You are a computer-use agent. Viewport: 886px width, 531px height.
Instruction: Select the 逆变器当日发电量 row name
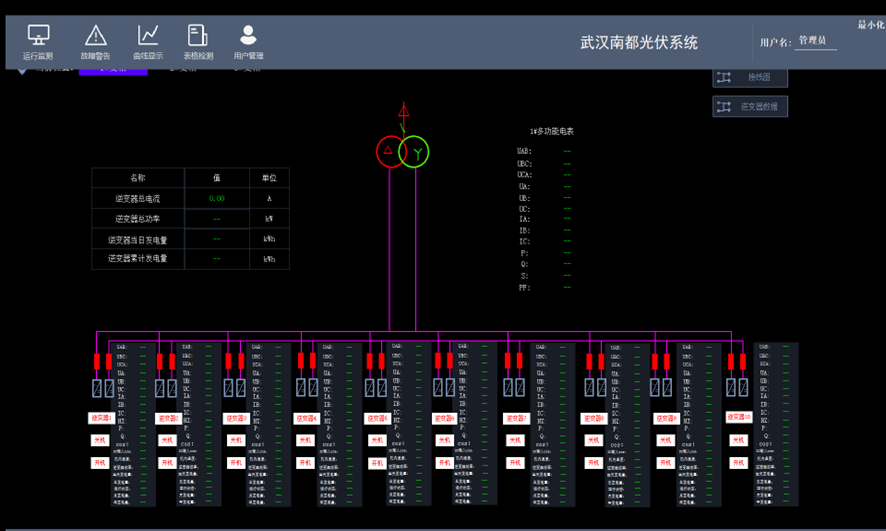(138, 240)
